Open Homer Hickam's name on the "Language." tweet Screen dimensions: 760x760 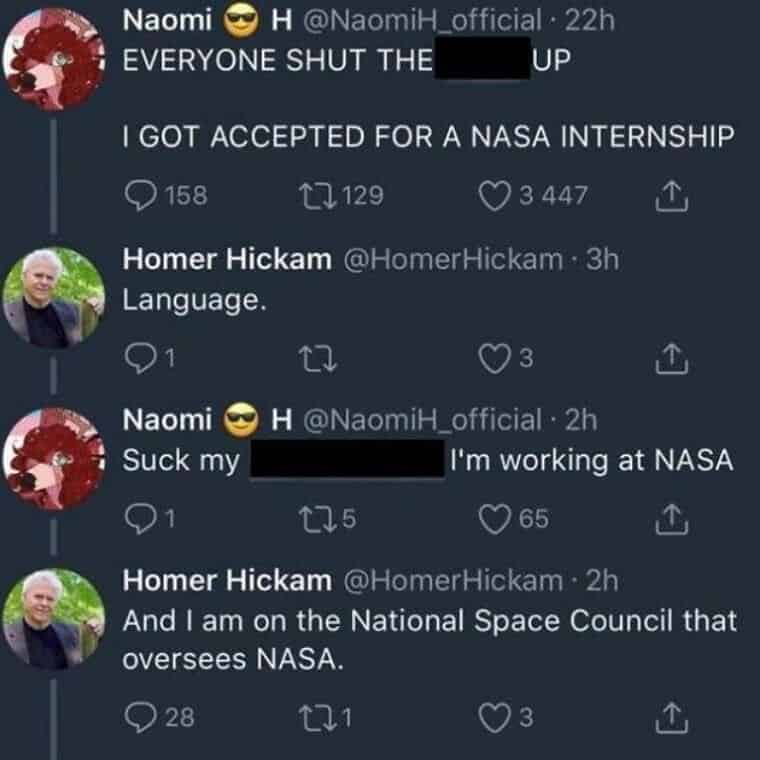226,260
